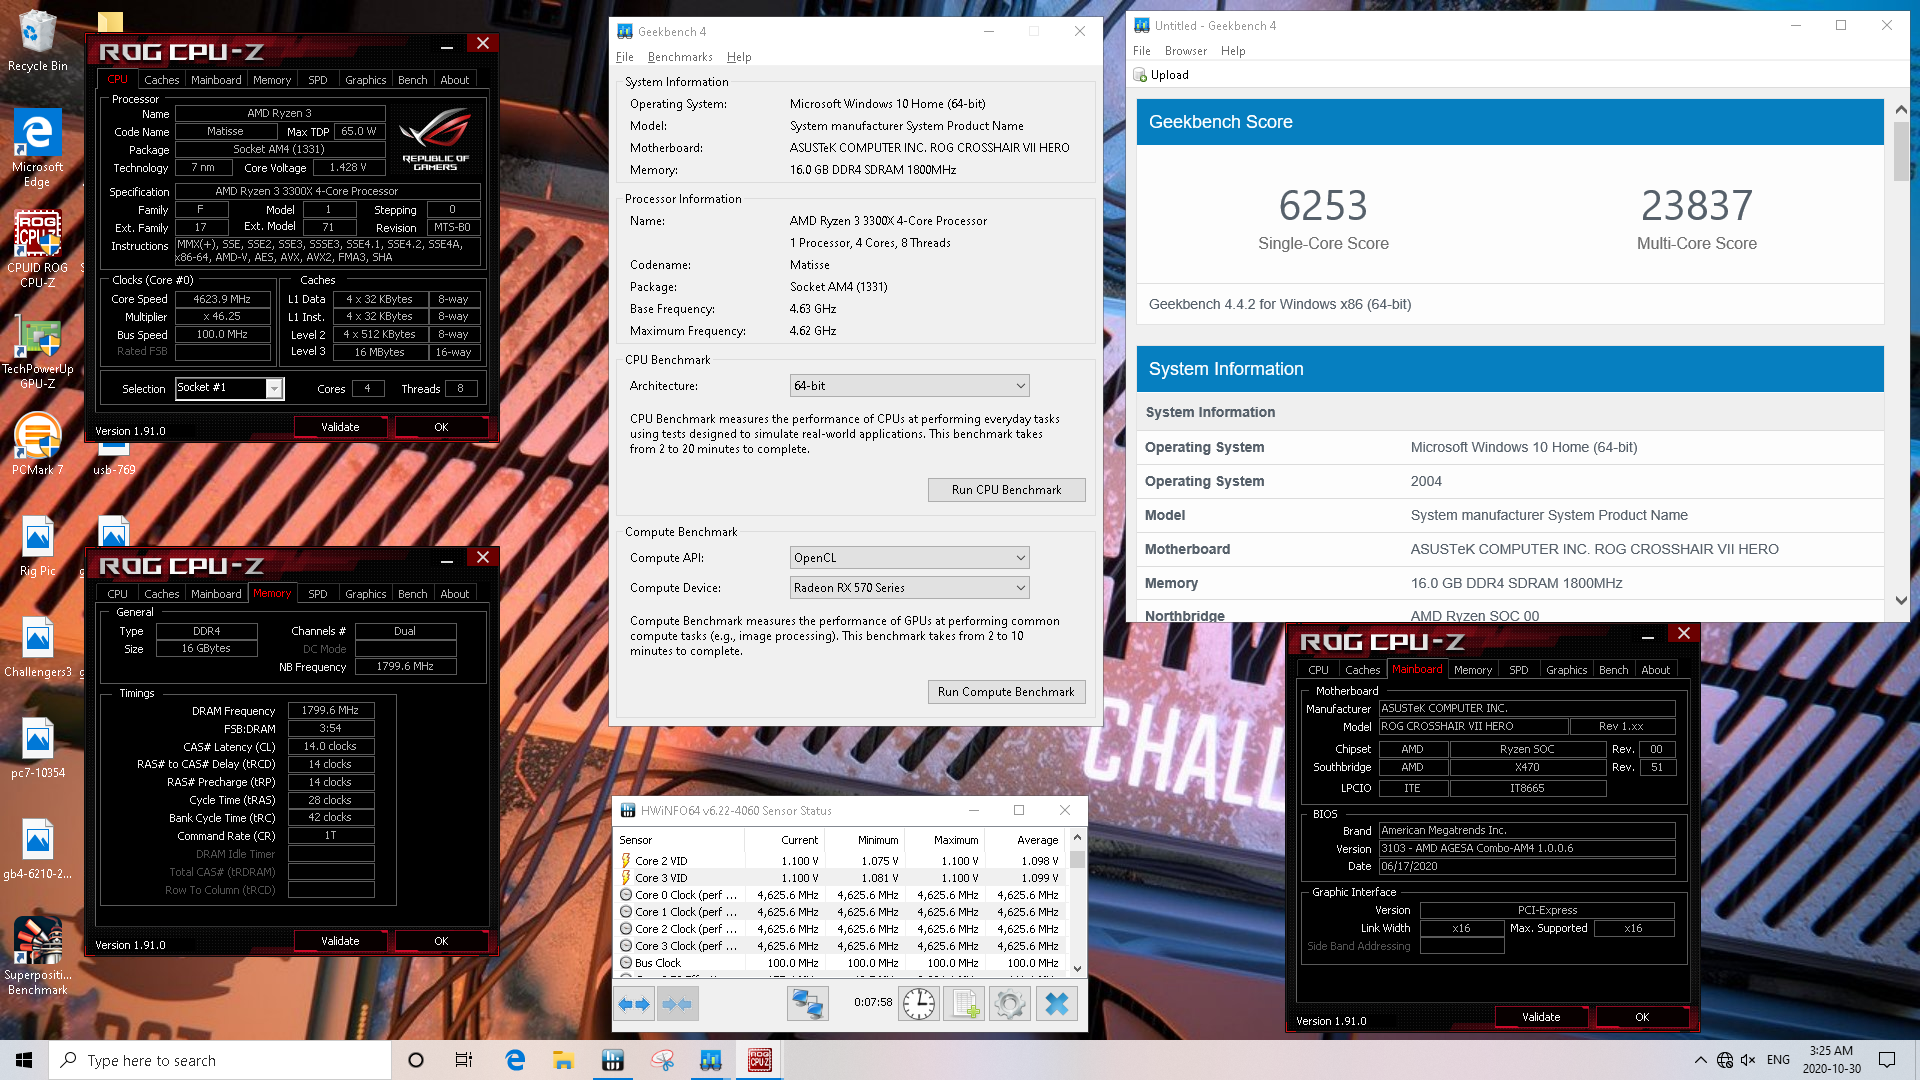Image resolution: width=1920 pixels, height=1080 pixels.
Task: Switch to Graphics tab in mainboard CPU-Z window
Action: point(1566,670)
